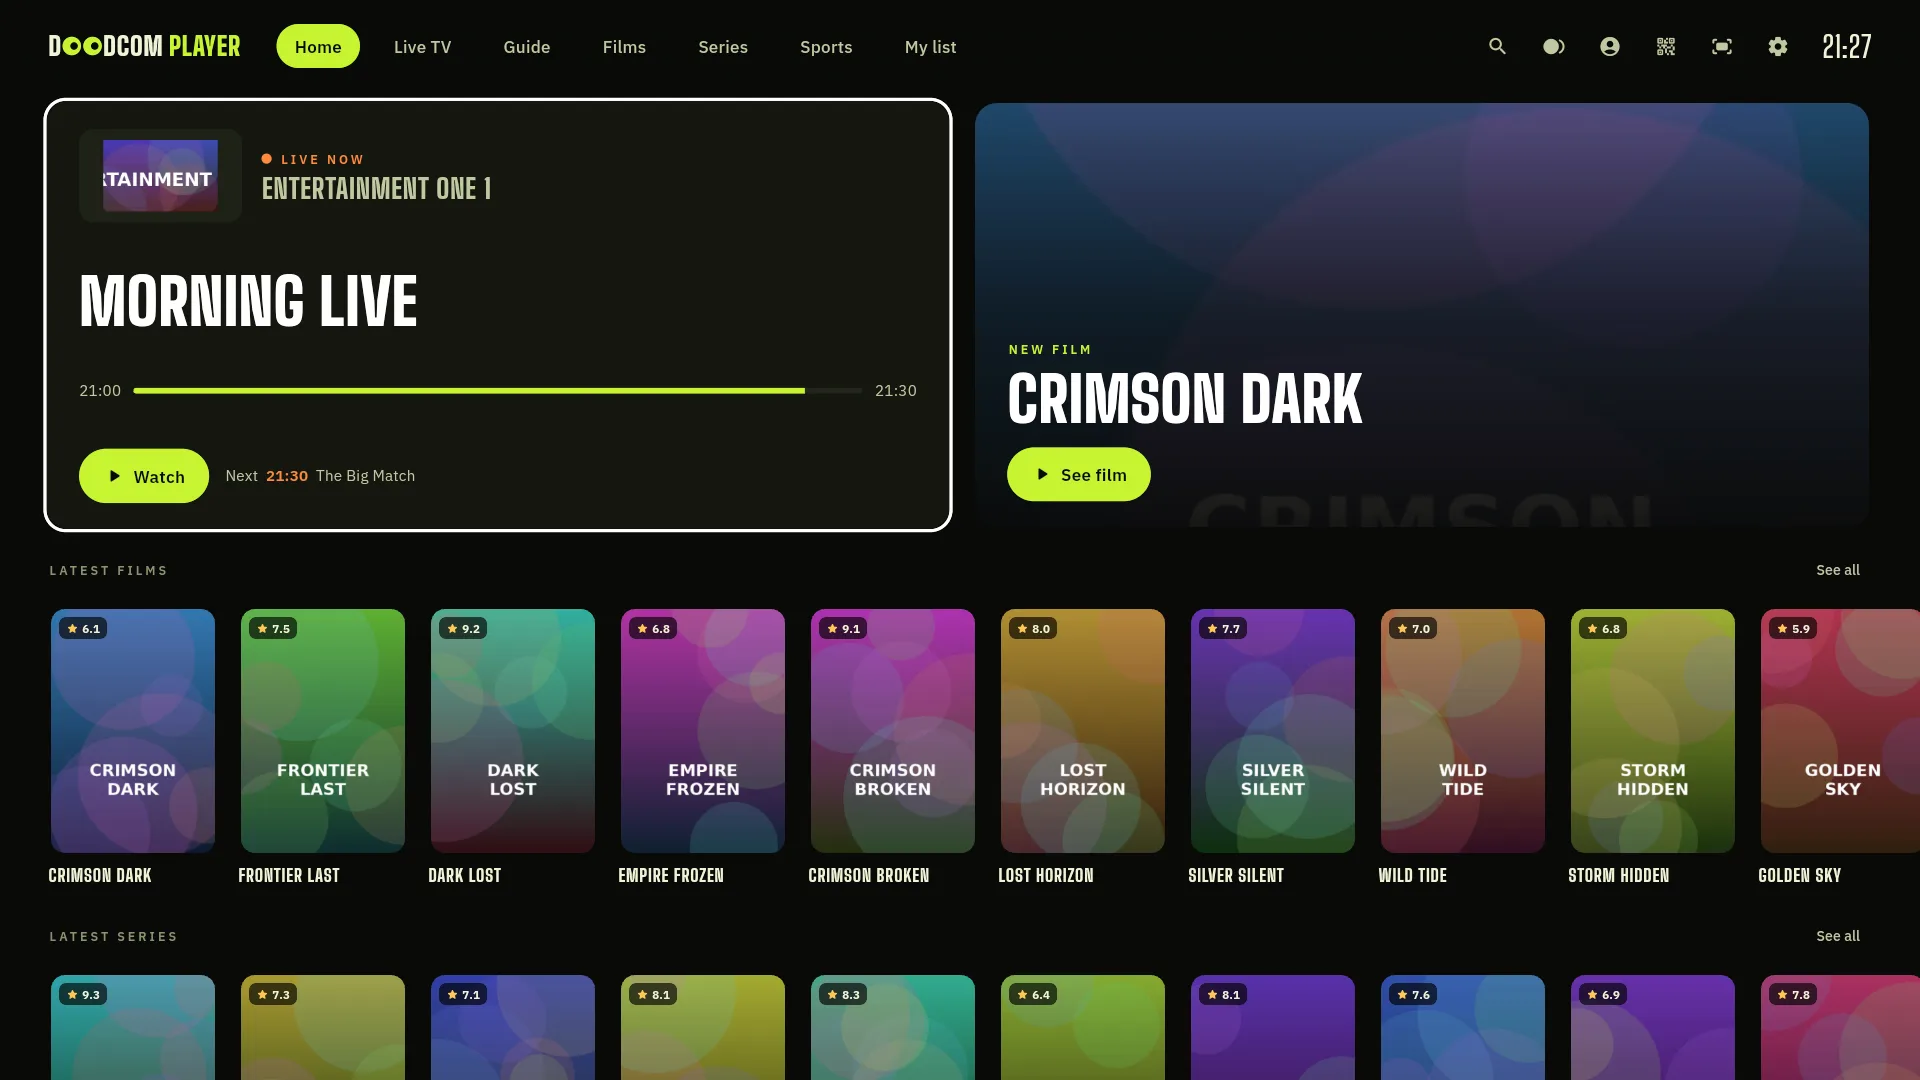Click the fullscreen icon in header

[x=1721, y=46]
